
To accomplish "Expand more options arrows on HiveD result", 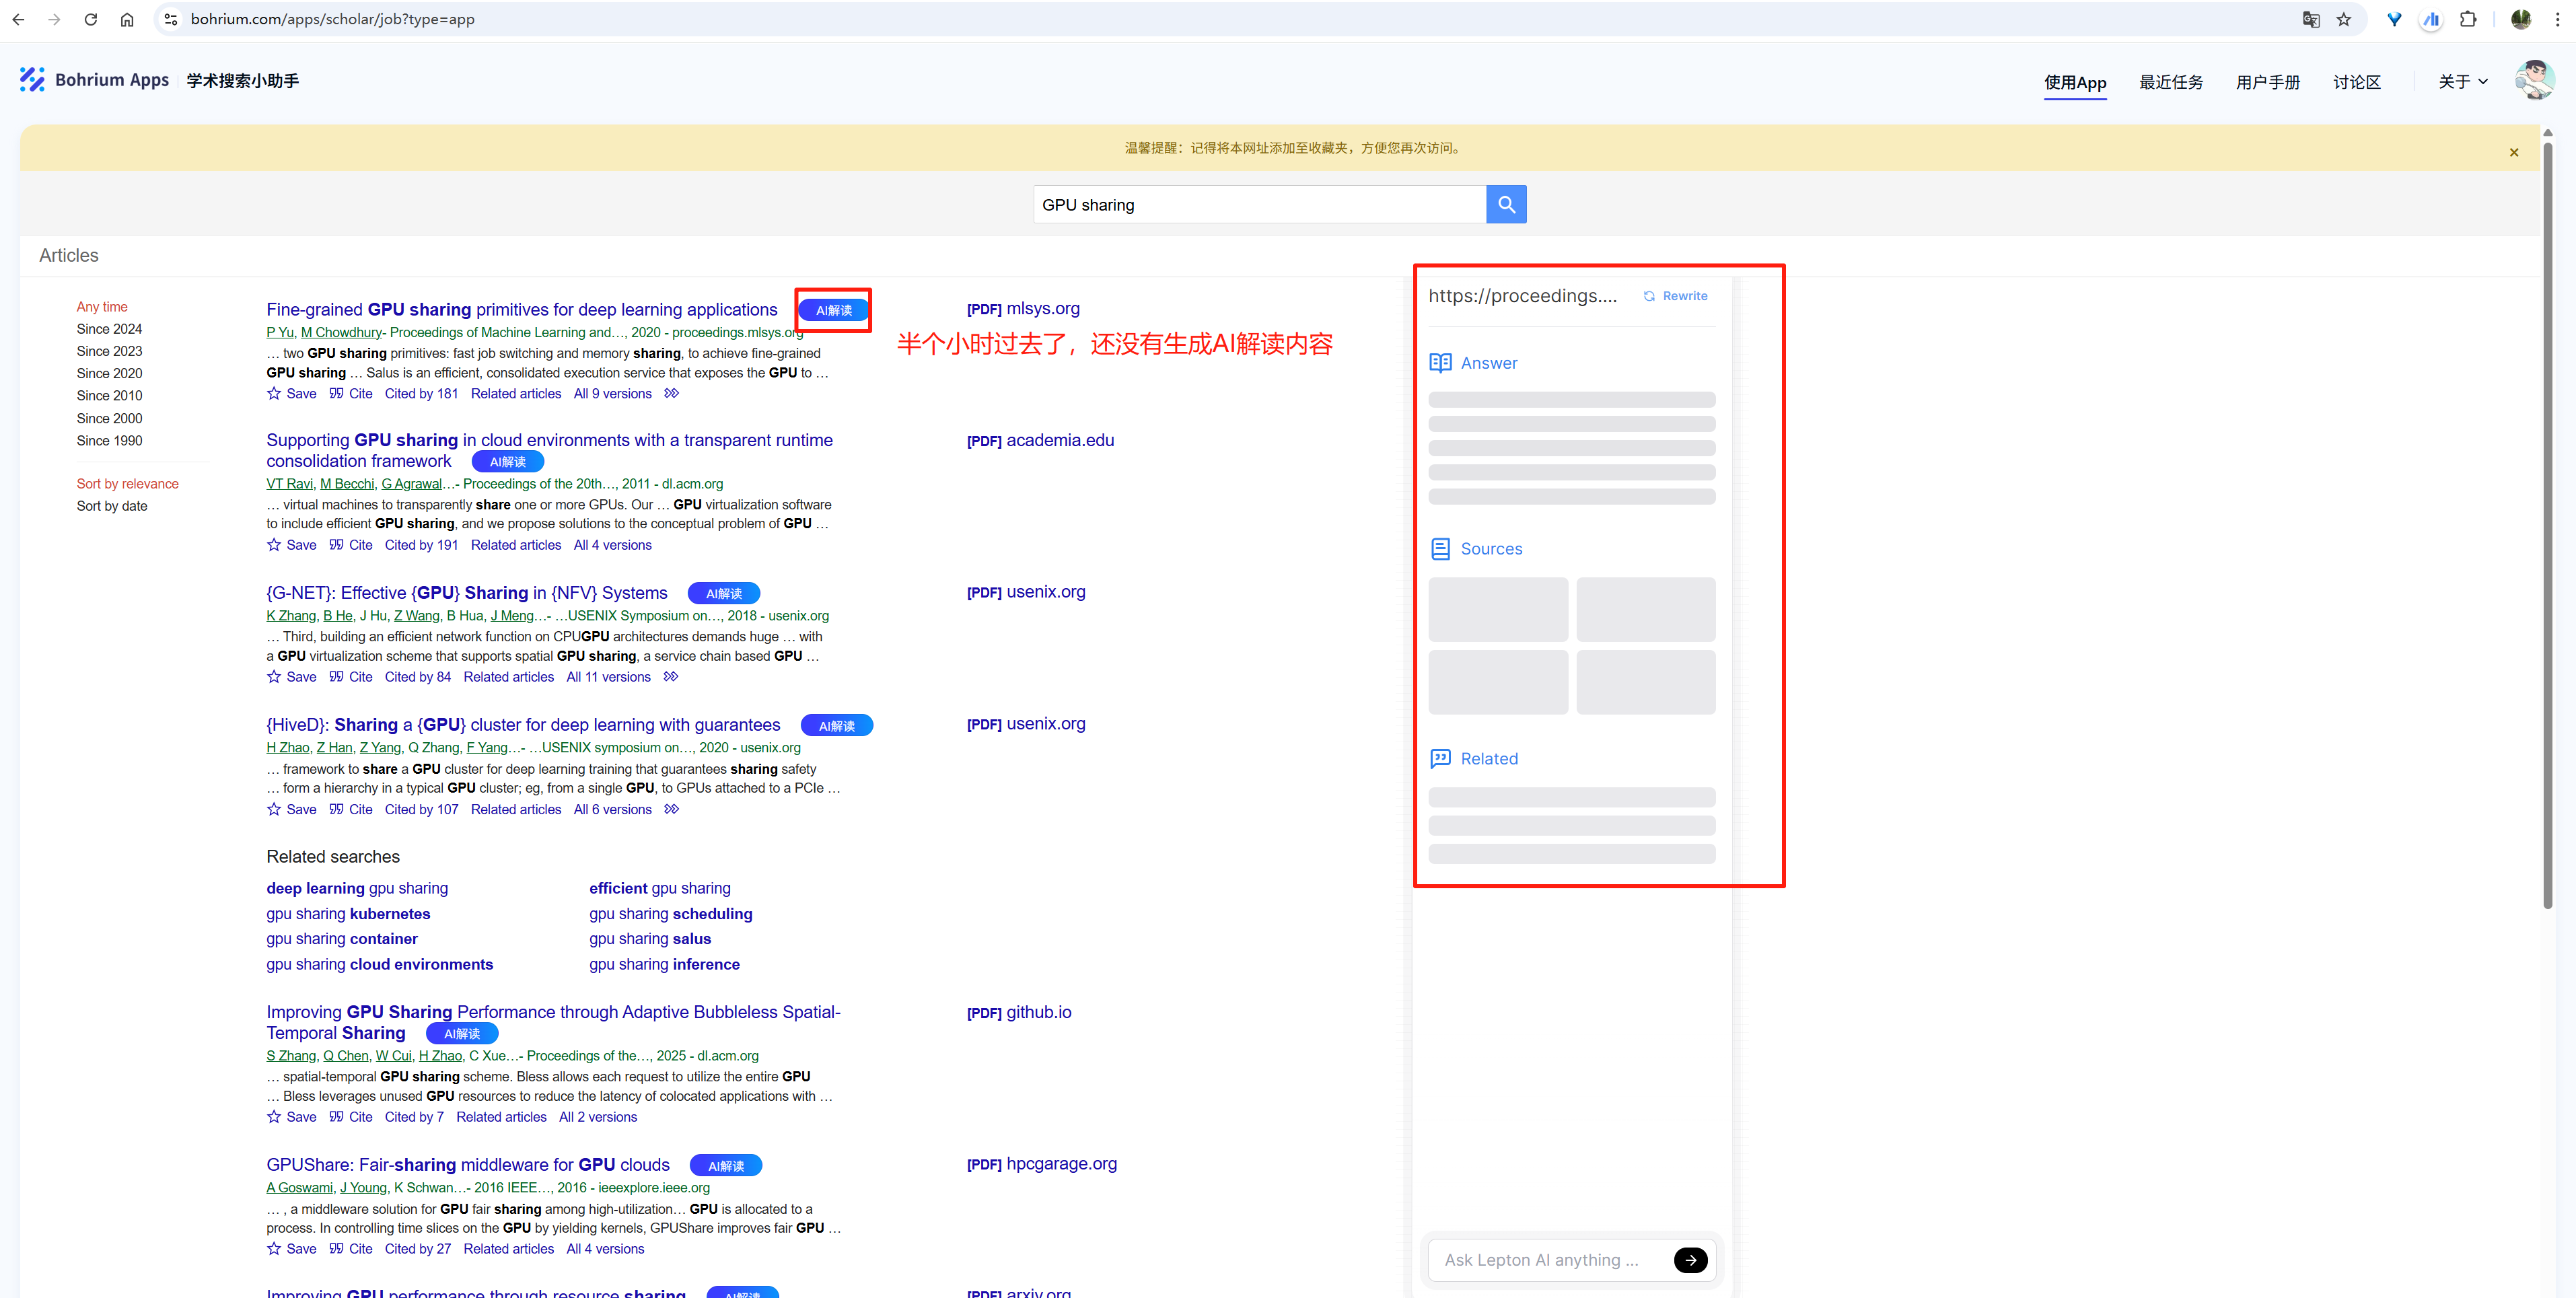I will coord(672,810).
